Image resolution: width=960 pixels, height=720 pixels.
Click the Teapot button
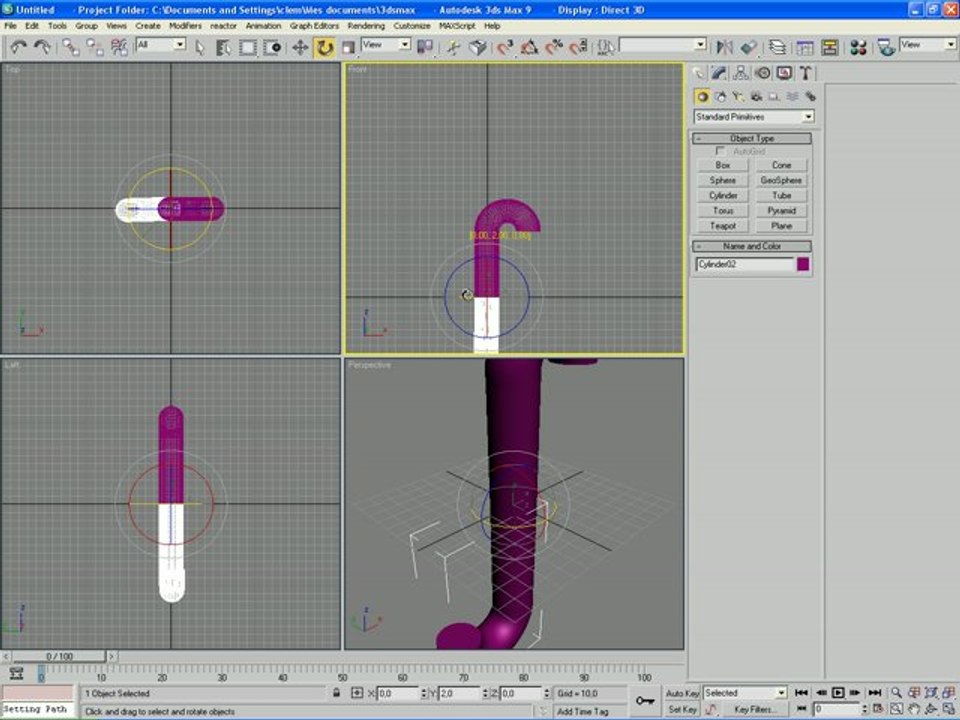click(722, 226)
